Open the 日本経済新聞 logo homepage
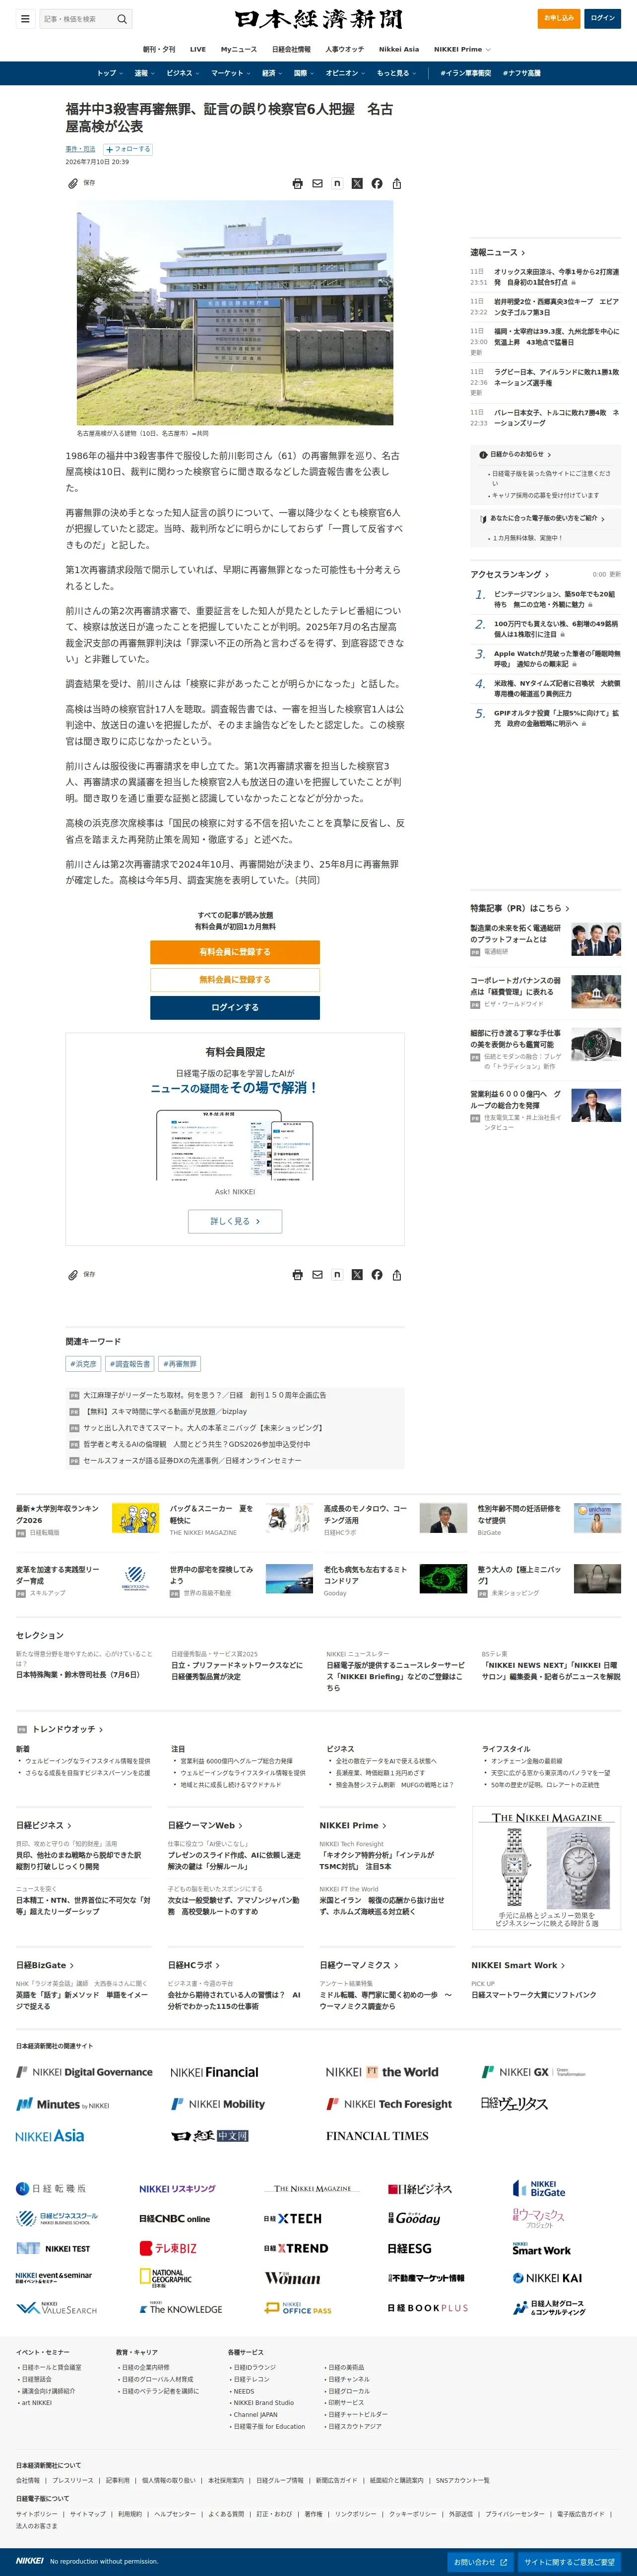The width and height of the screenshot is (637, 2576). pyautogui.click(x=319, y=19)
